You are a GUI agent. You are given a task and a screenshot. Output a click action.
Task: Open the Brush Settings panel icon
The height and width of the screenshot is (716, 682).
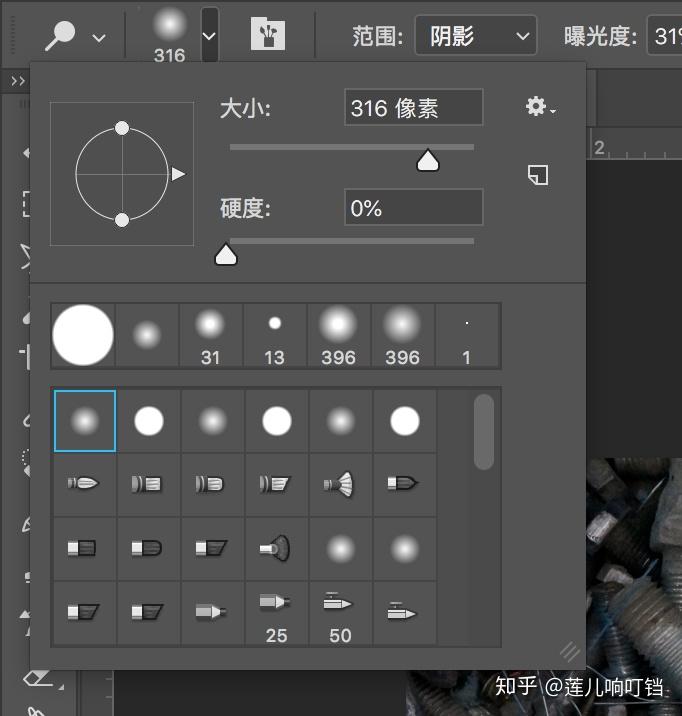(x=268, y=34)
